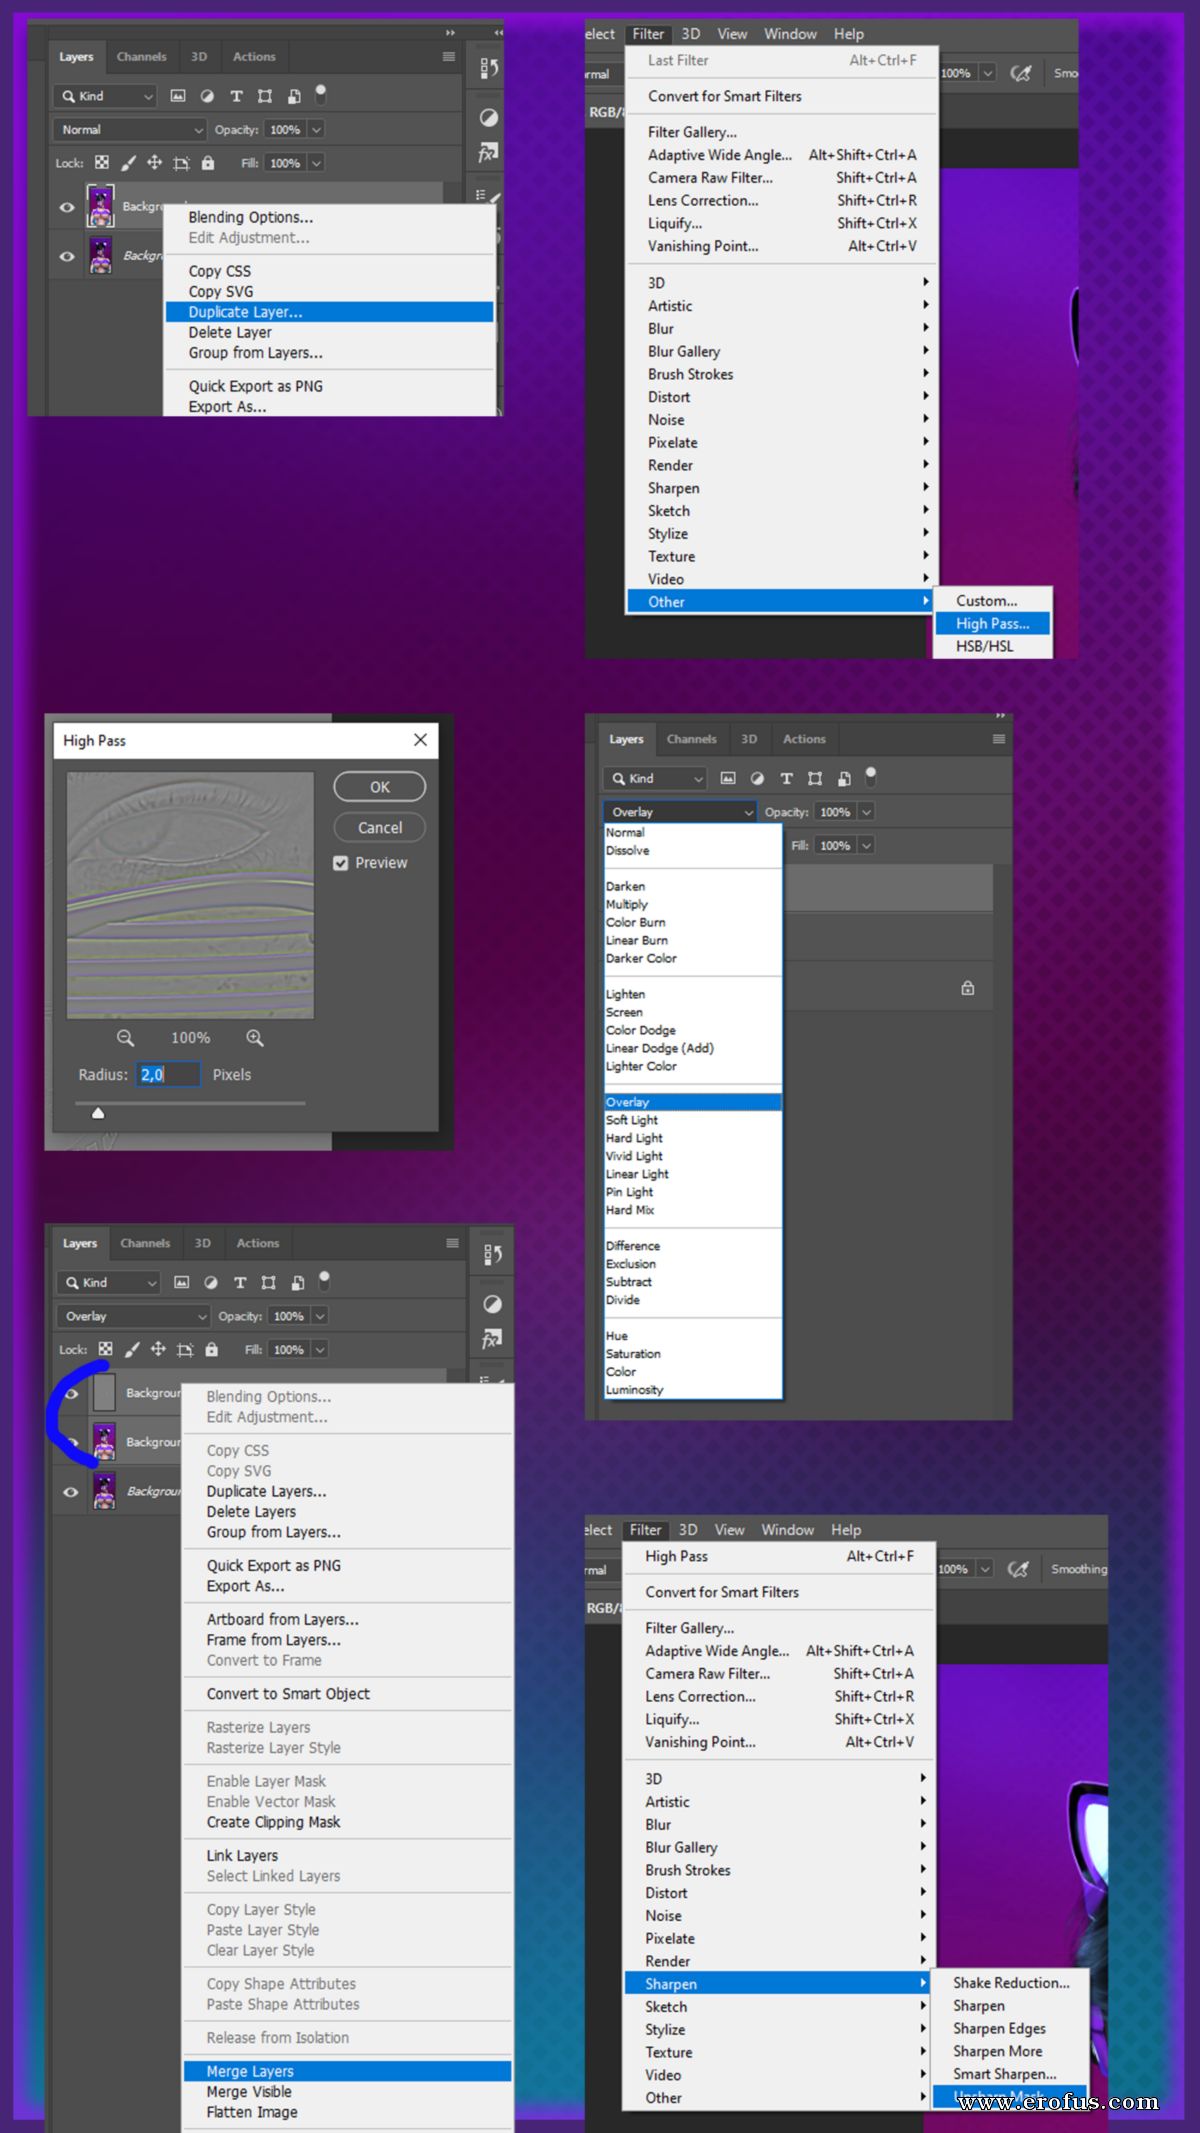Click the High Pass preview image
1200x2133 pixels.
pos(190,895)
